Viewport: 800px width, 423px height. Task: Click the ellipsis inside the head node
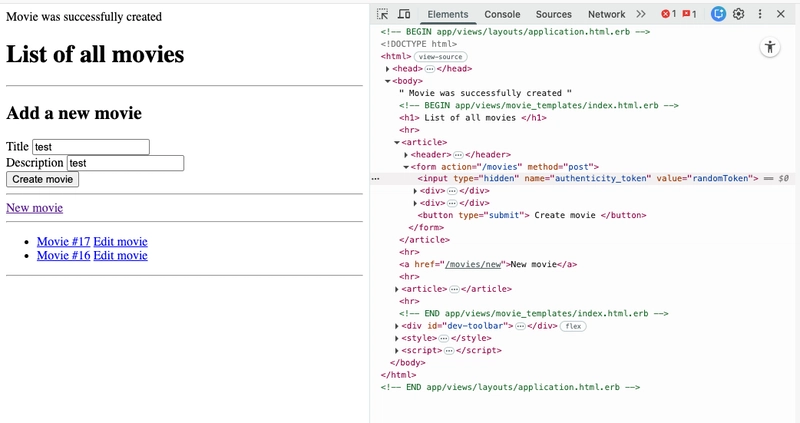click(x=430, y=69)
